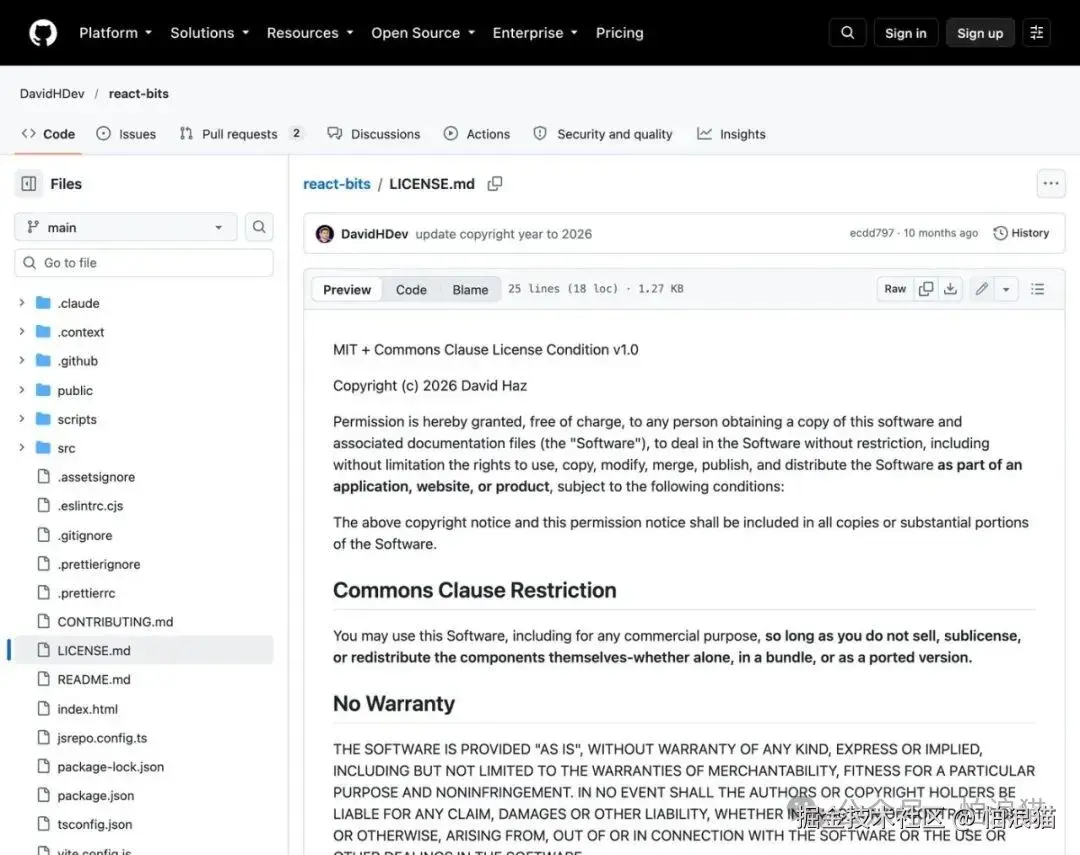
Task: Open the CONTRIBUTING.md file
Action: click(115, 621)
